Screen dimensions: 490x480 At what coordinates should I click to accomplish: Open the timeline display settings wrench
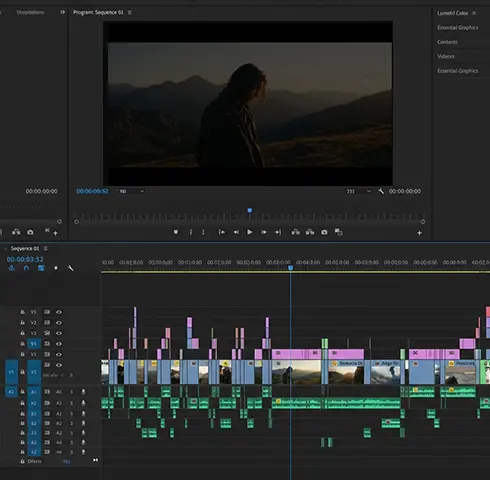coord(70,268)
